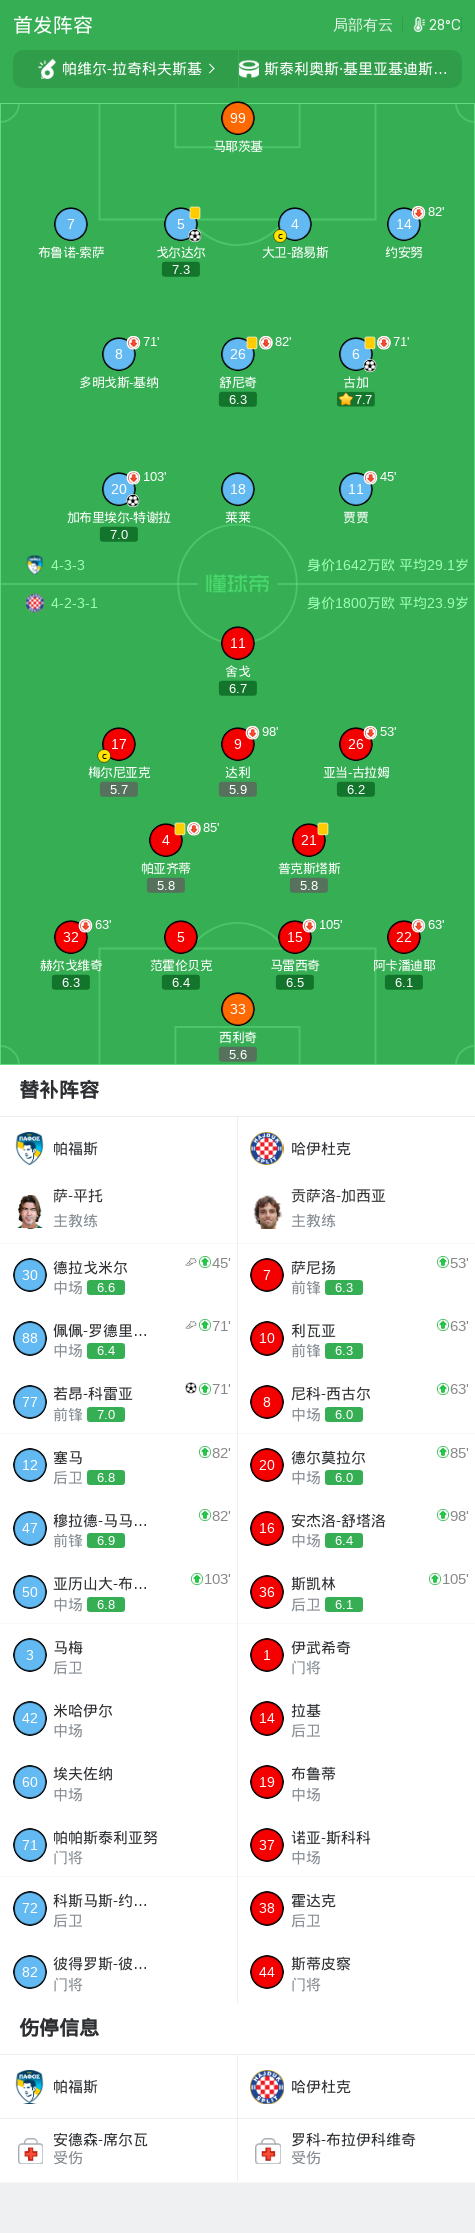
Task: Open player 26 舒尼奇 on the pitch
Action: (x=237, y=354)
